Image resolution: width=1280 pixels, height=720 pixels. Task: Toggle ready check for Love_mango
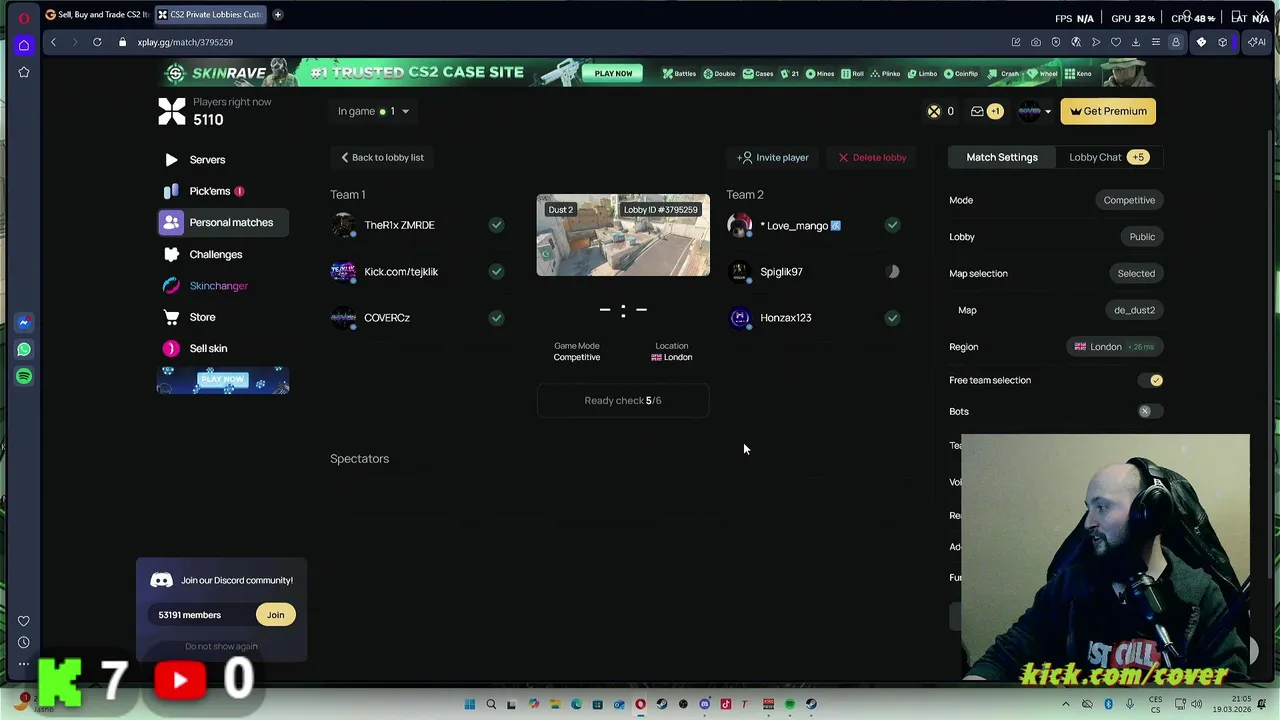pos(892,225)
